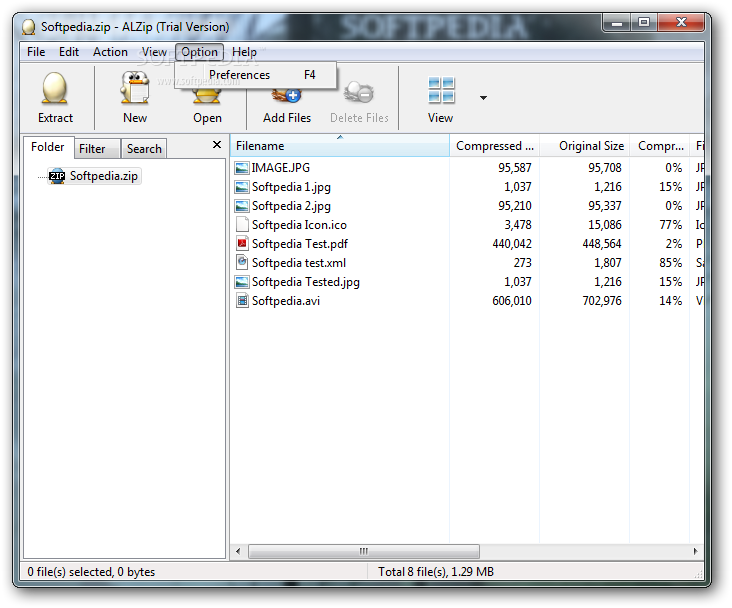Switch to the Folder tab
The image size is (732, 608).
click(48, 147)
